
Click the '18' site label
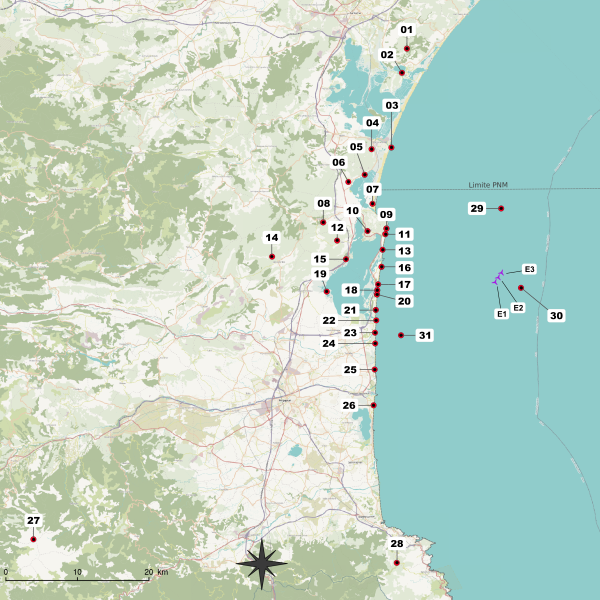coord(351,290)
